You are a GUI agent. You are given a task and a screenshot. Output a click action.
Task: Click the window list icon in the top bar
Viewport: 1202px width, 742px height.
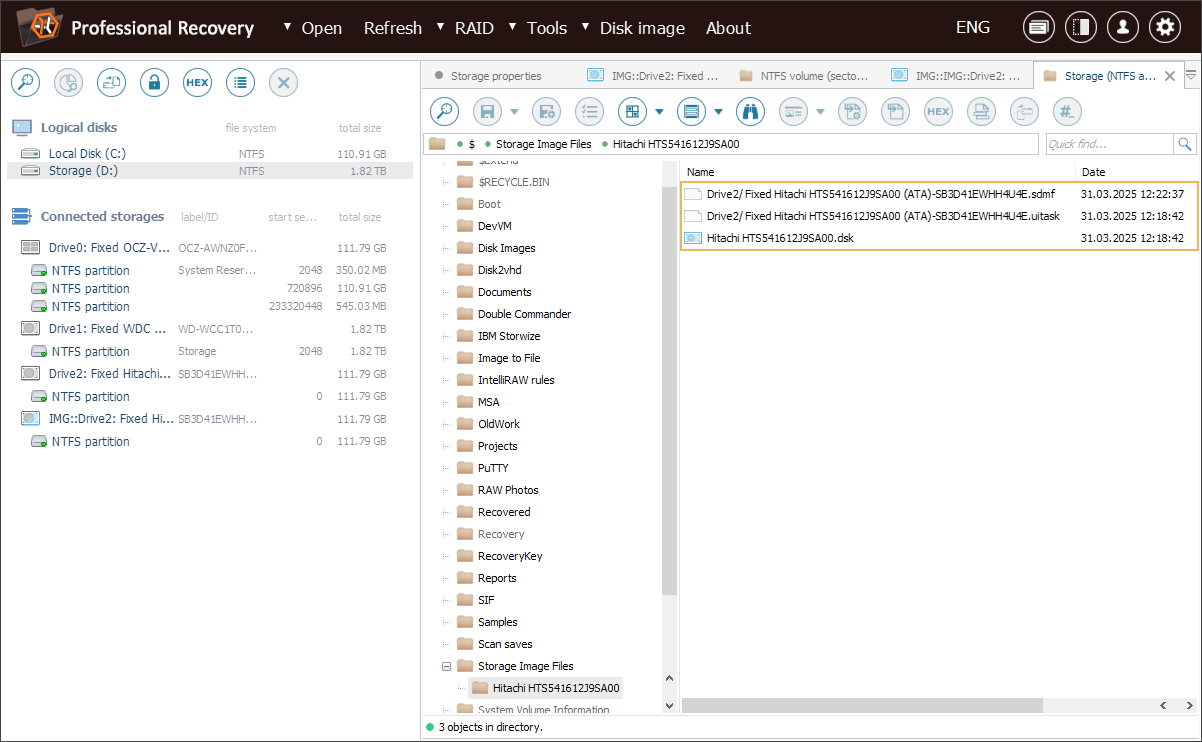[x=1039, y=28]
